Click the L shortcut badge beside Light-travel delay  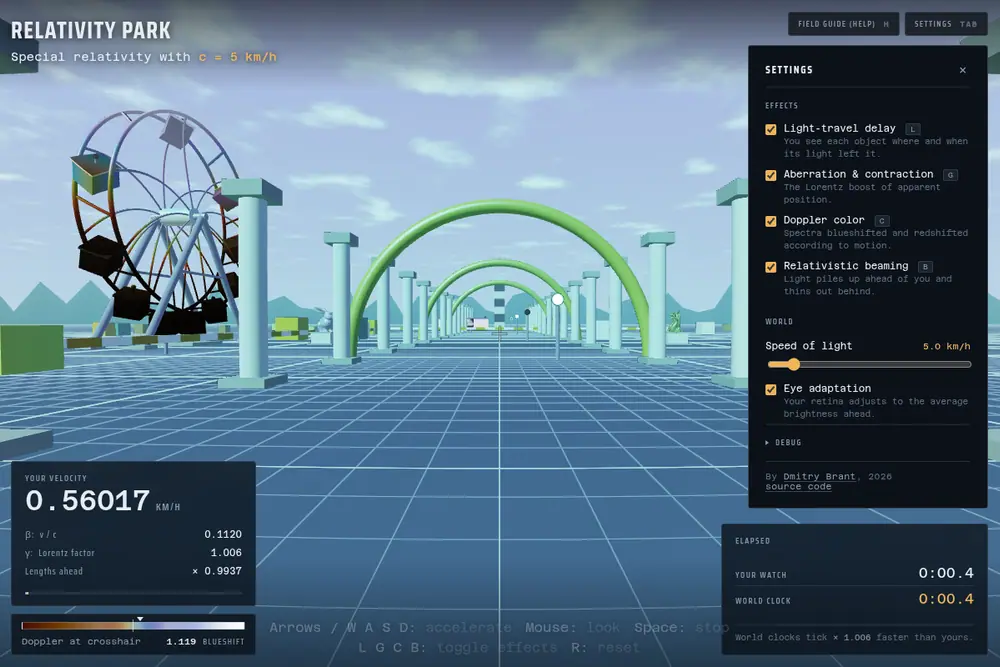pos(913,129)
